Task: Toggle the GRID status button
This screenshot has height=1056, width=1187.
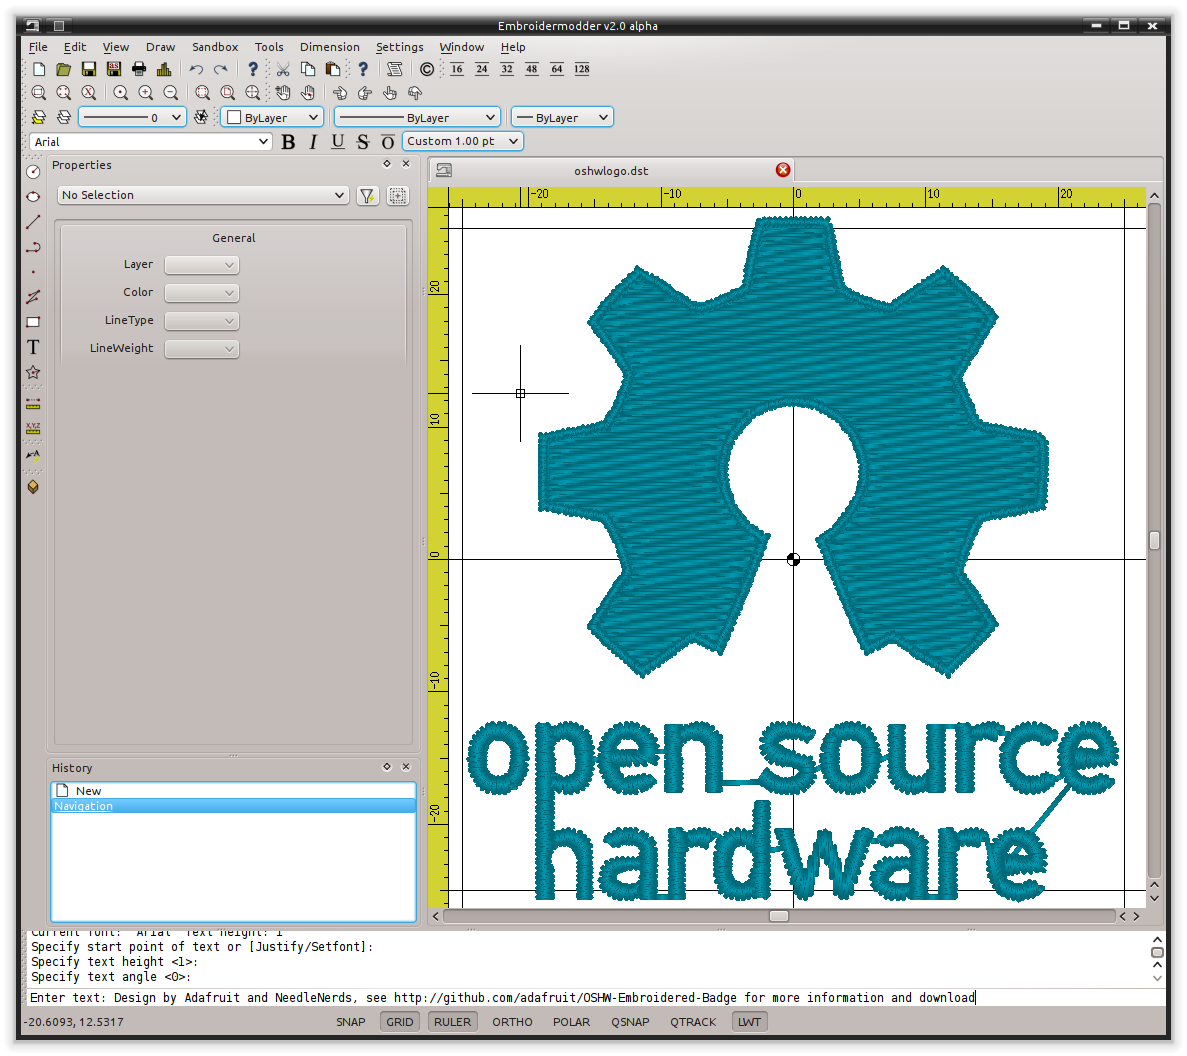Action: (400, 1022)
